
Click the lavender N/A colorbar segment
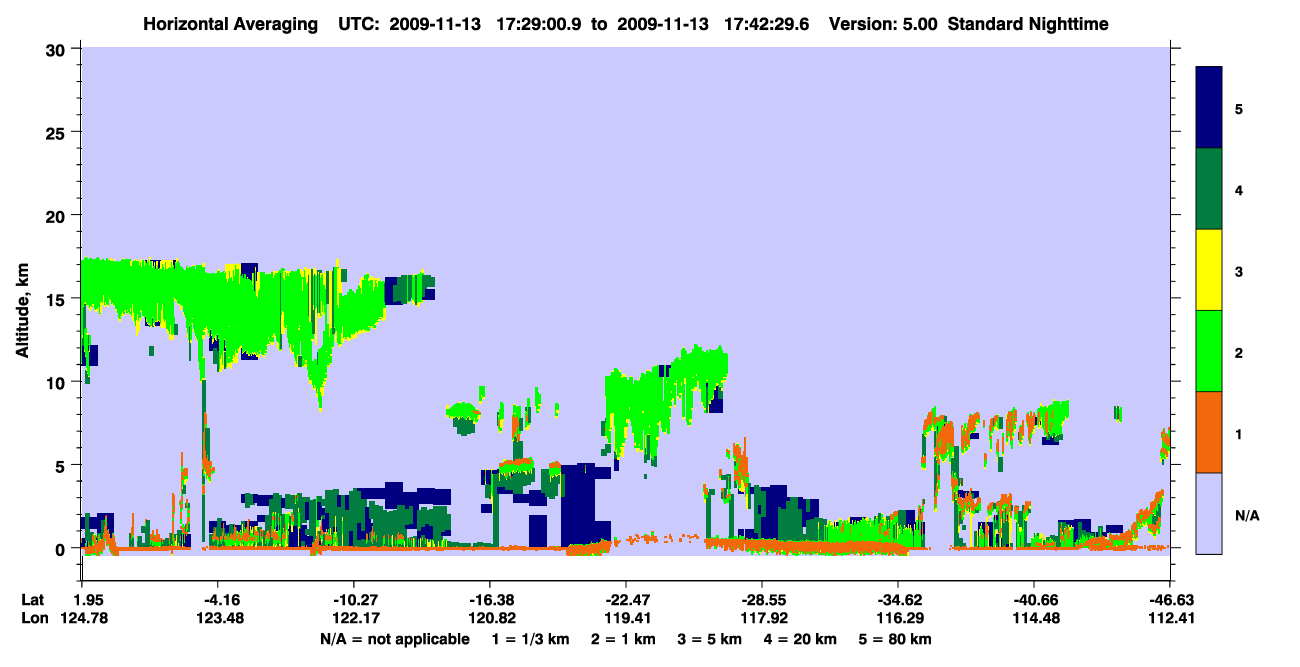(1209, 513)
